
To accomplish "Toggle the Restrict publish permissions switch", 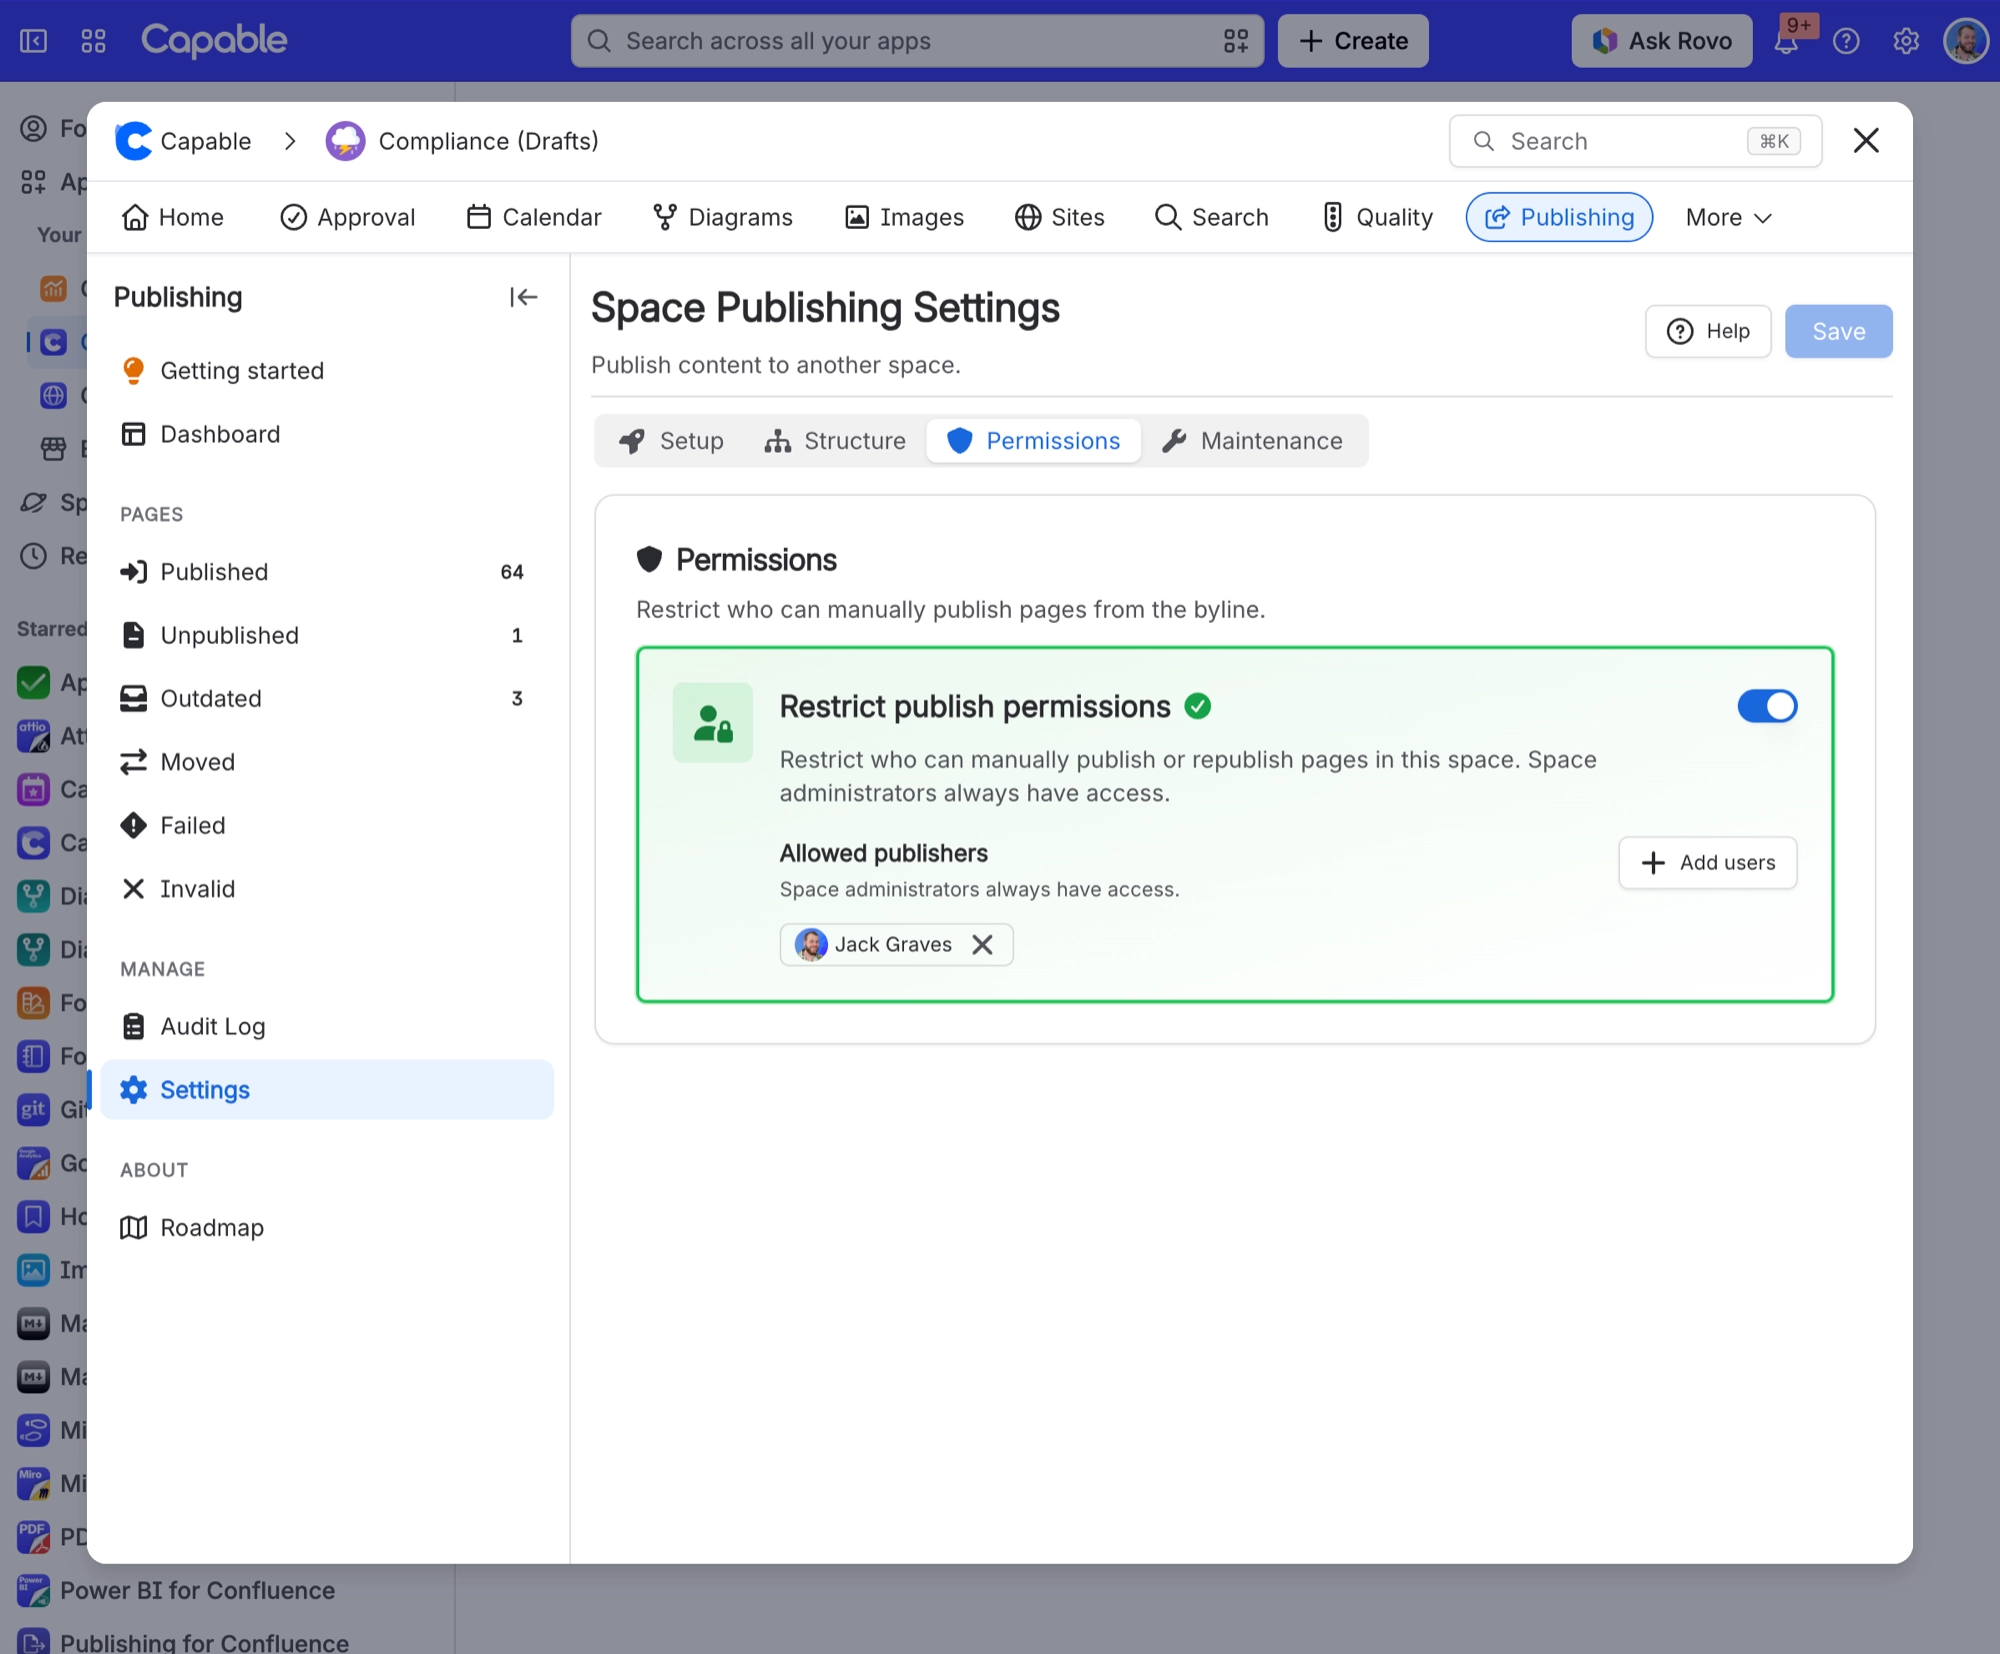I will coord(1767,706).
